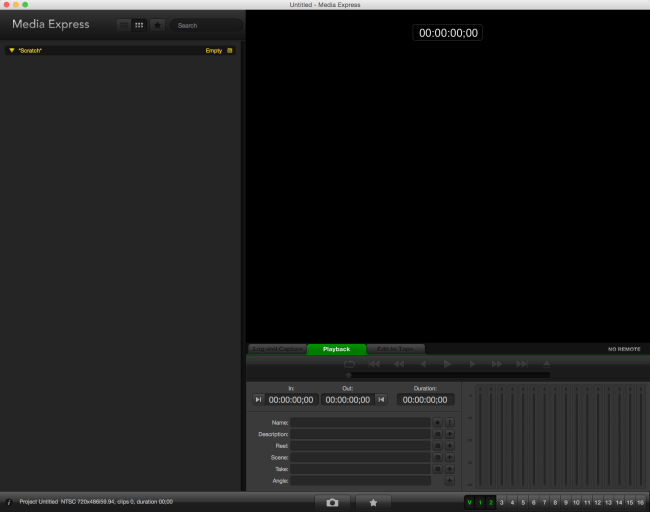The width and height of the screenshot is (650, 512).
Task: Click the mark Out point button
Action: tap(381, 400)
